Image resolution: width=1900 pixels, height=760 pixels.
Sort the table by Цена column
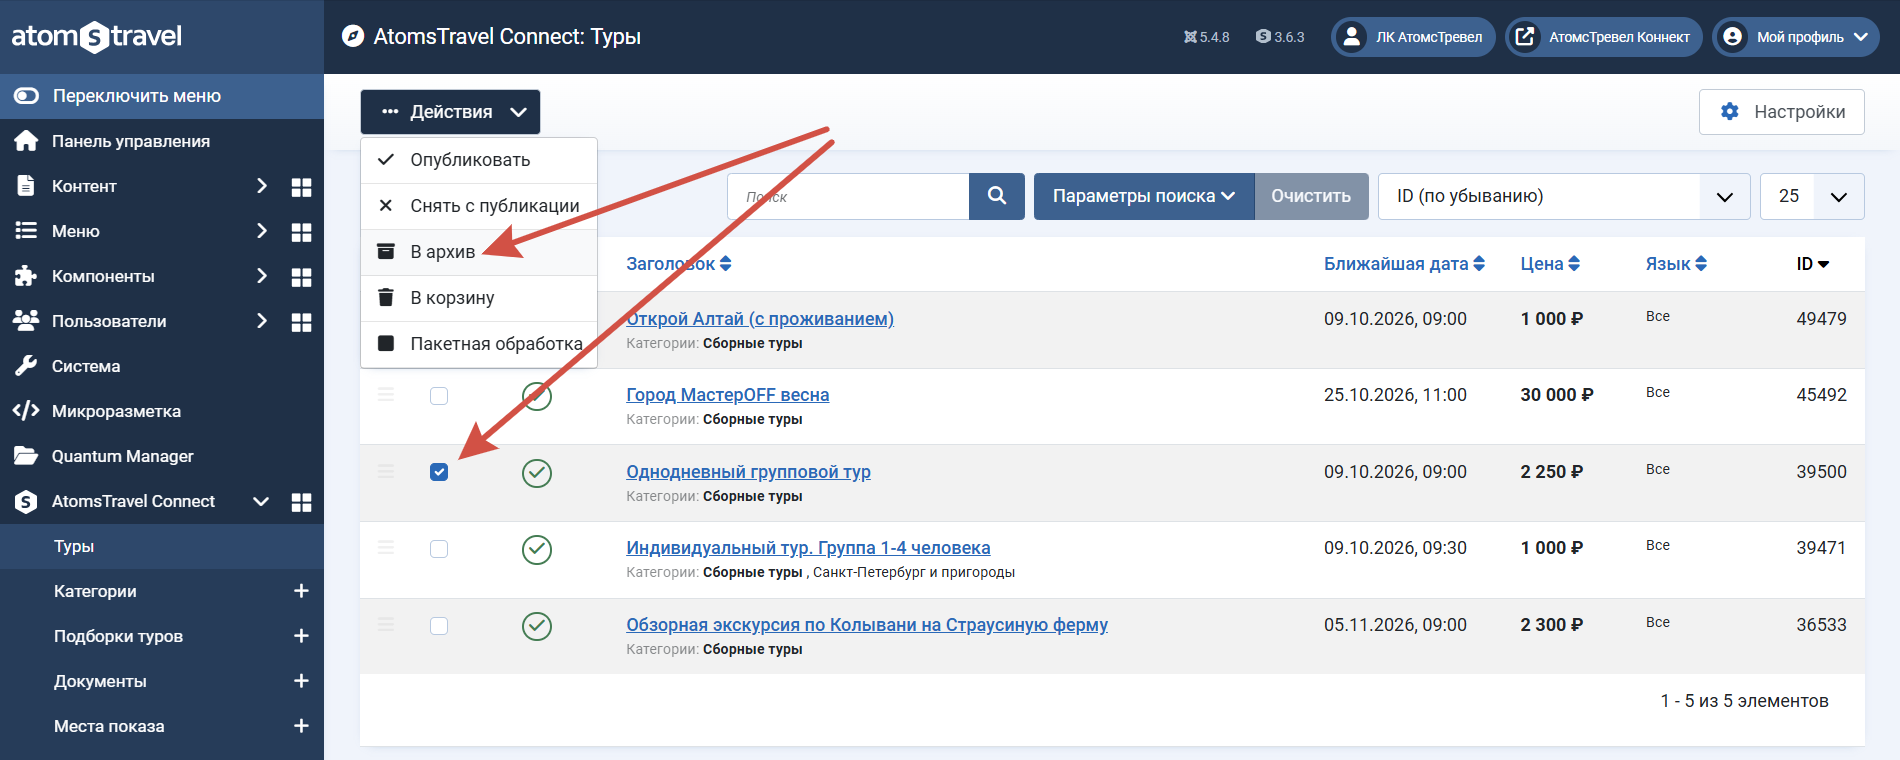1550,264
